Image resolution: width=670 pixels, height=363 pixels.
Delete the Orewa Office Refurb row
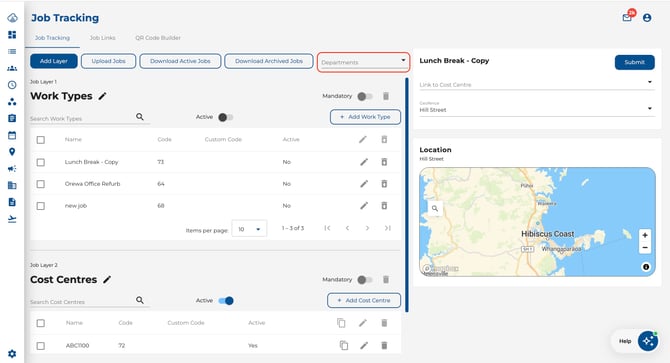click(384, 184)
